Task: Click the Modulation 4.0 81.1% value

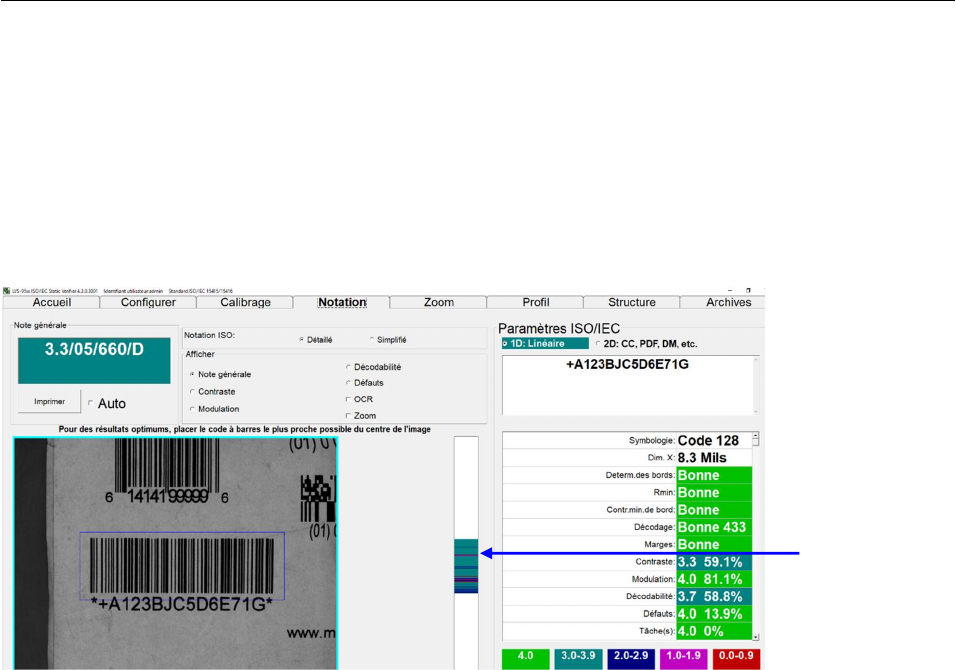Action: [x=714, y=579]
